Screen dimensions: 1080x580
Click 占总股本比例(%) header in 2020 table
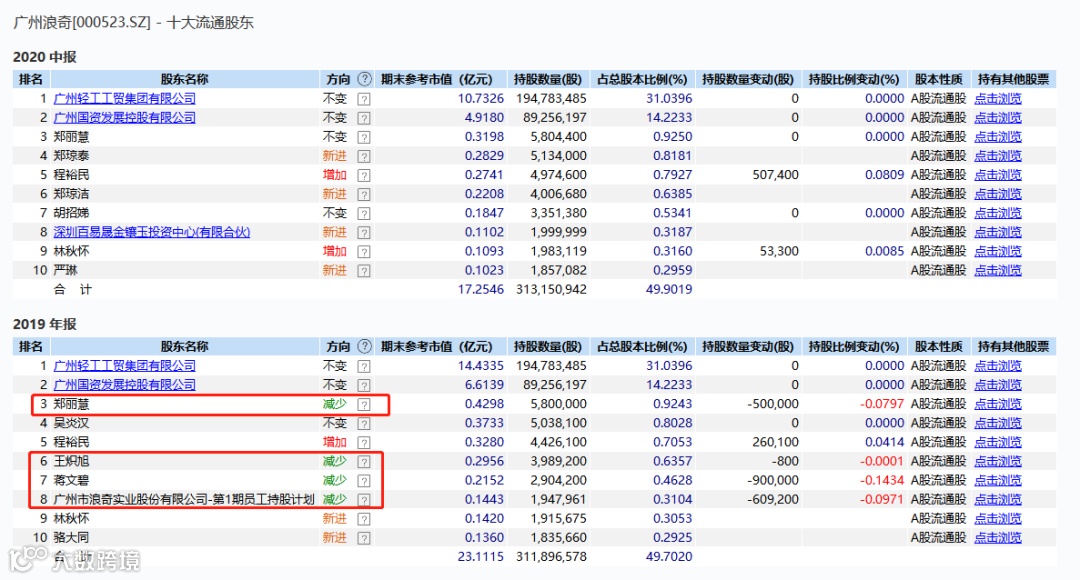click(643, 79)
